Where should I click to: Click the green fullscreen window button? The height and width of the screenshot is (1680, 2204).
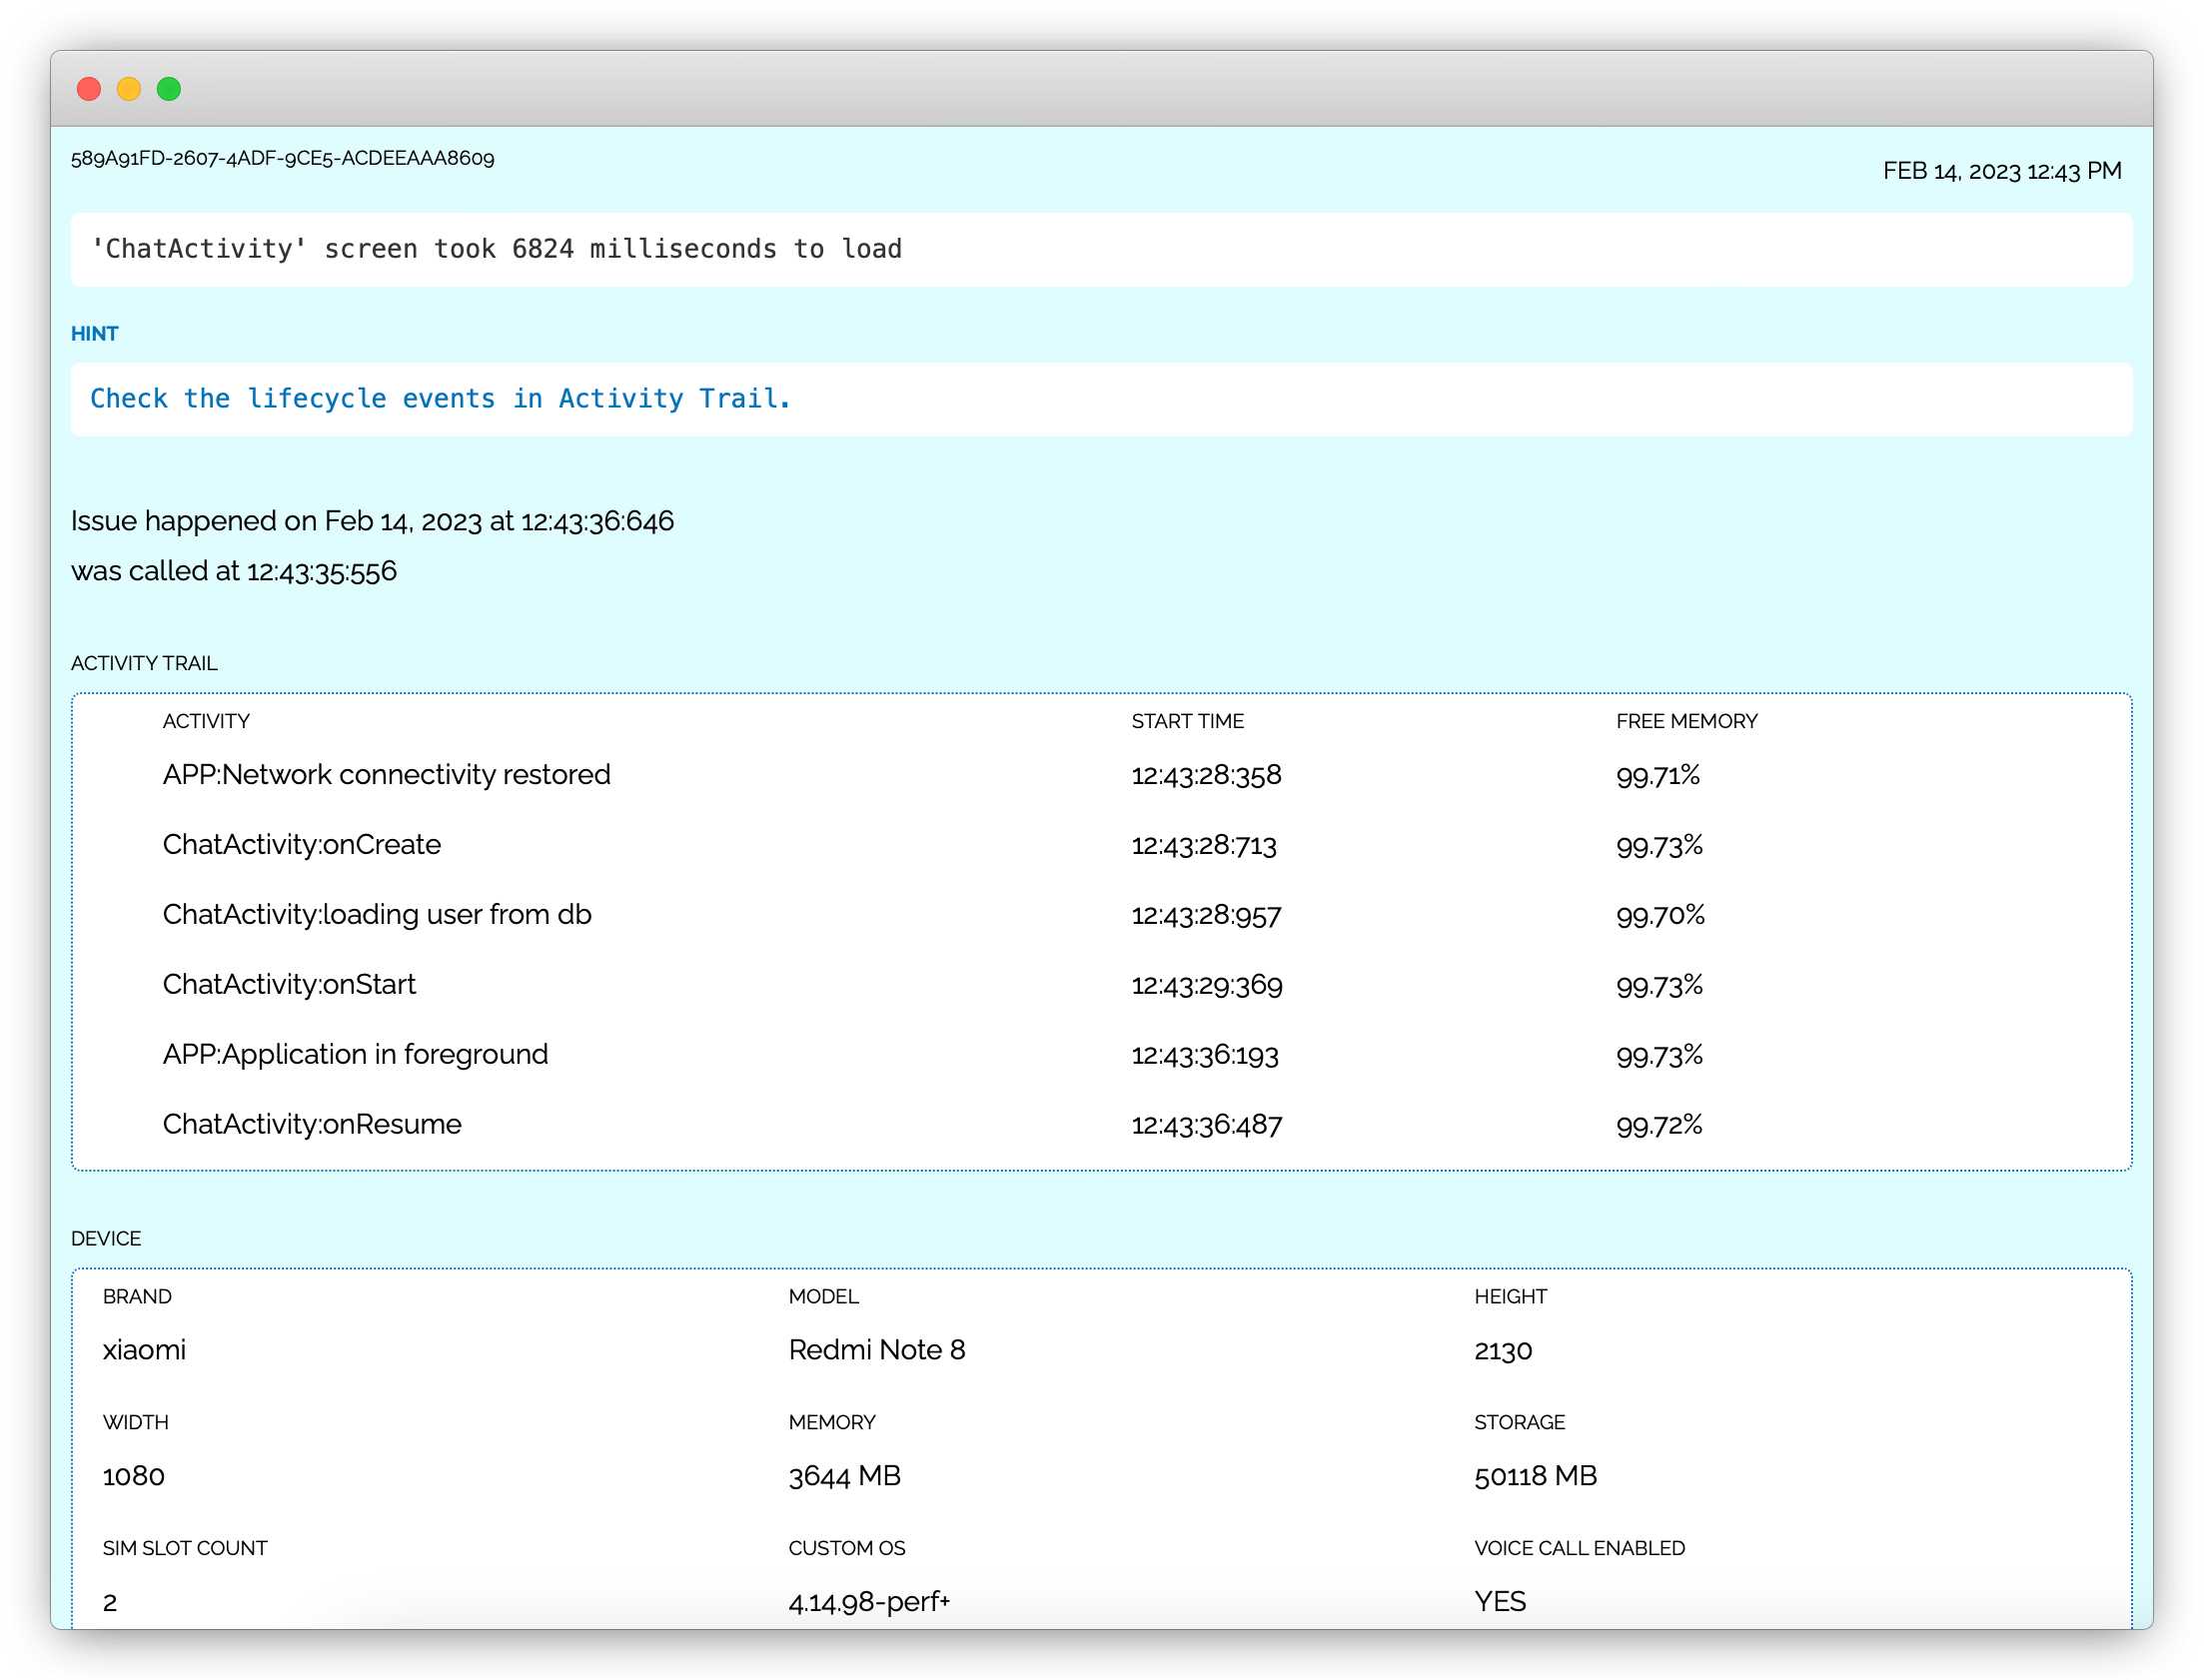(x=169, y=89)
